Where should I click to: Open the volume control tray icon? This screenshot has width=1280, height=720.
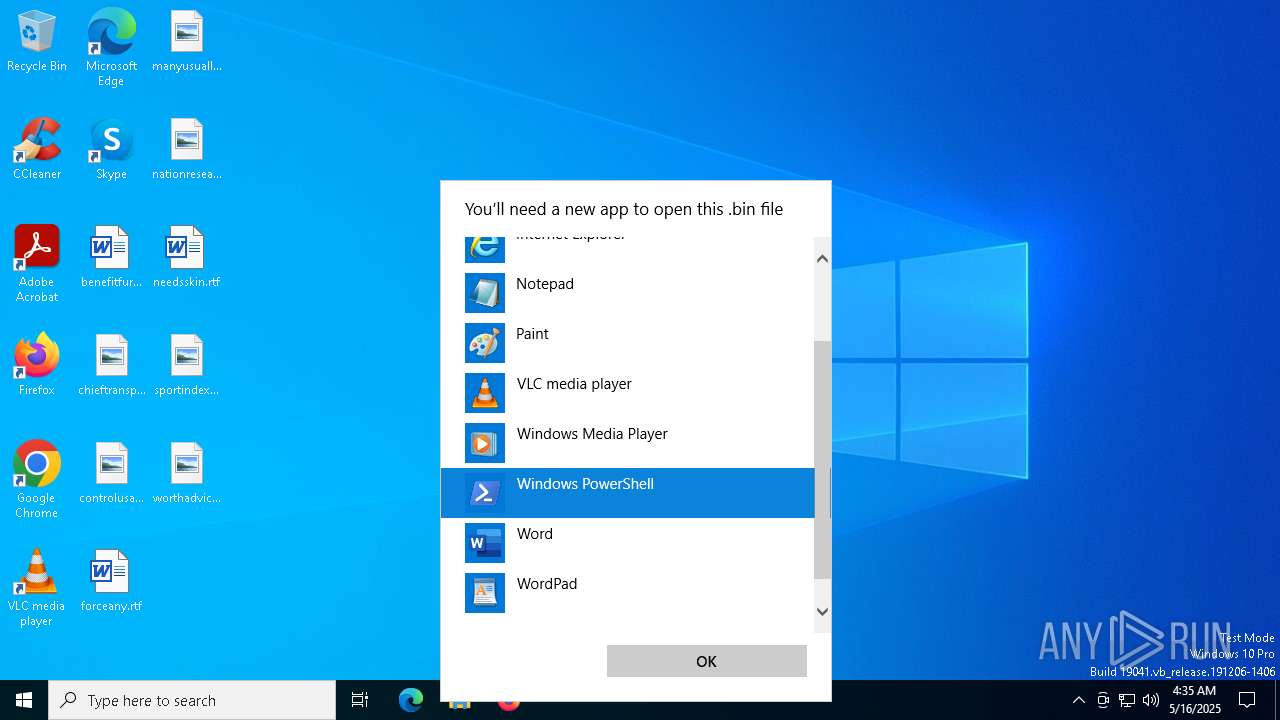(1151, 700)
